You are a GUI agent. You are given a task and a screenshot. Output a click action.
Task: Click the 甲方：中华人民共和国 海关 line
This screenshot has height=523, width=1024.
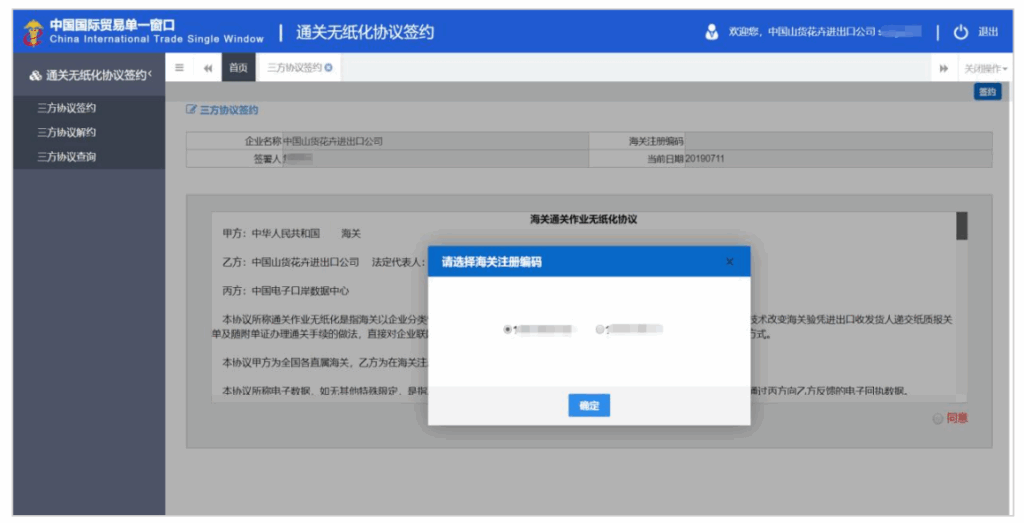pos(291,234)
